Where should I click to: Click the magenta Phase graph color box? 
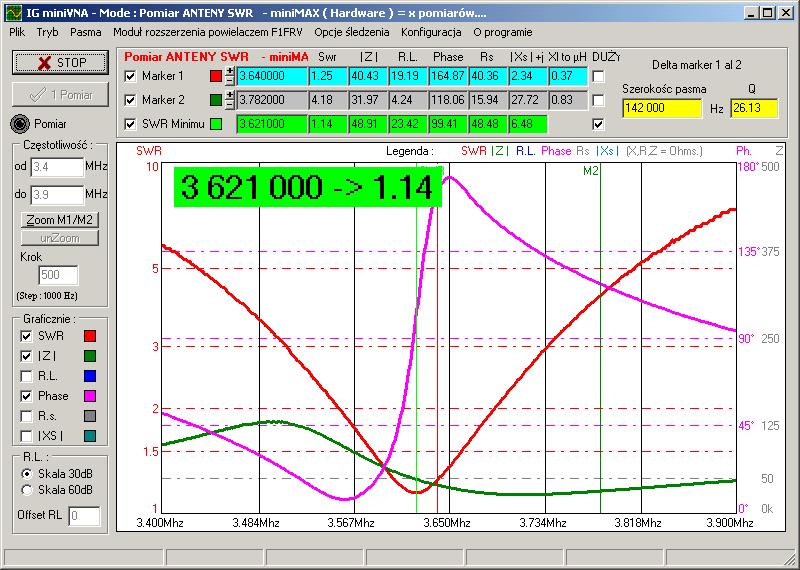[90, 396]
